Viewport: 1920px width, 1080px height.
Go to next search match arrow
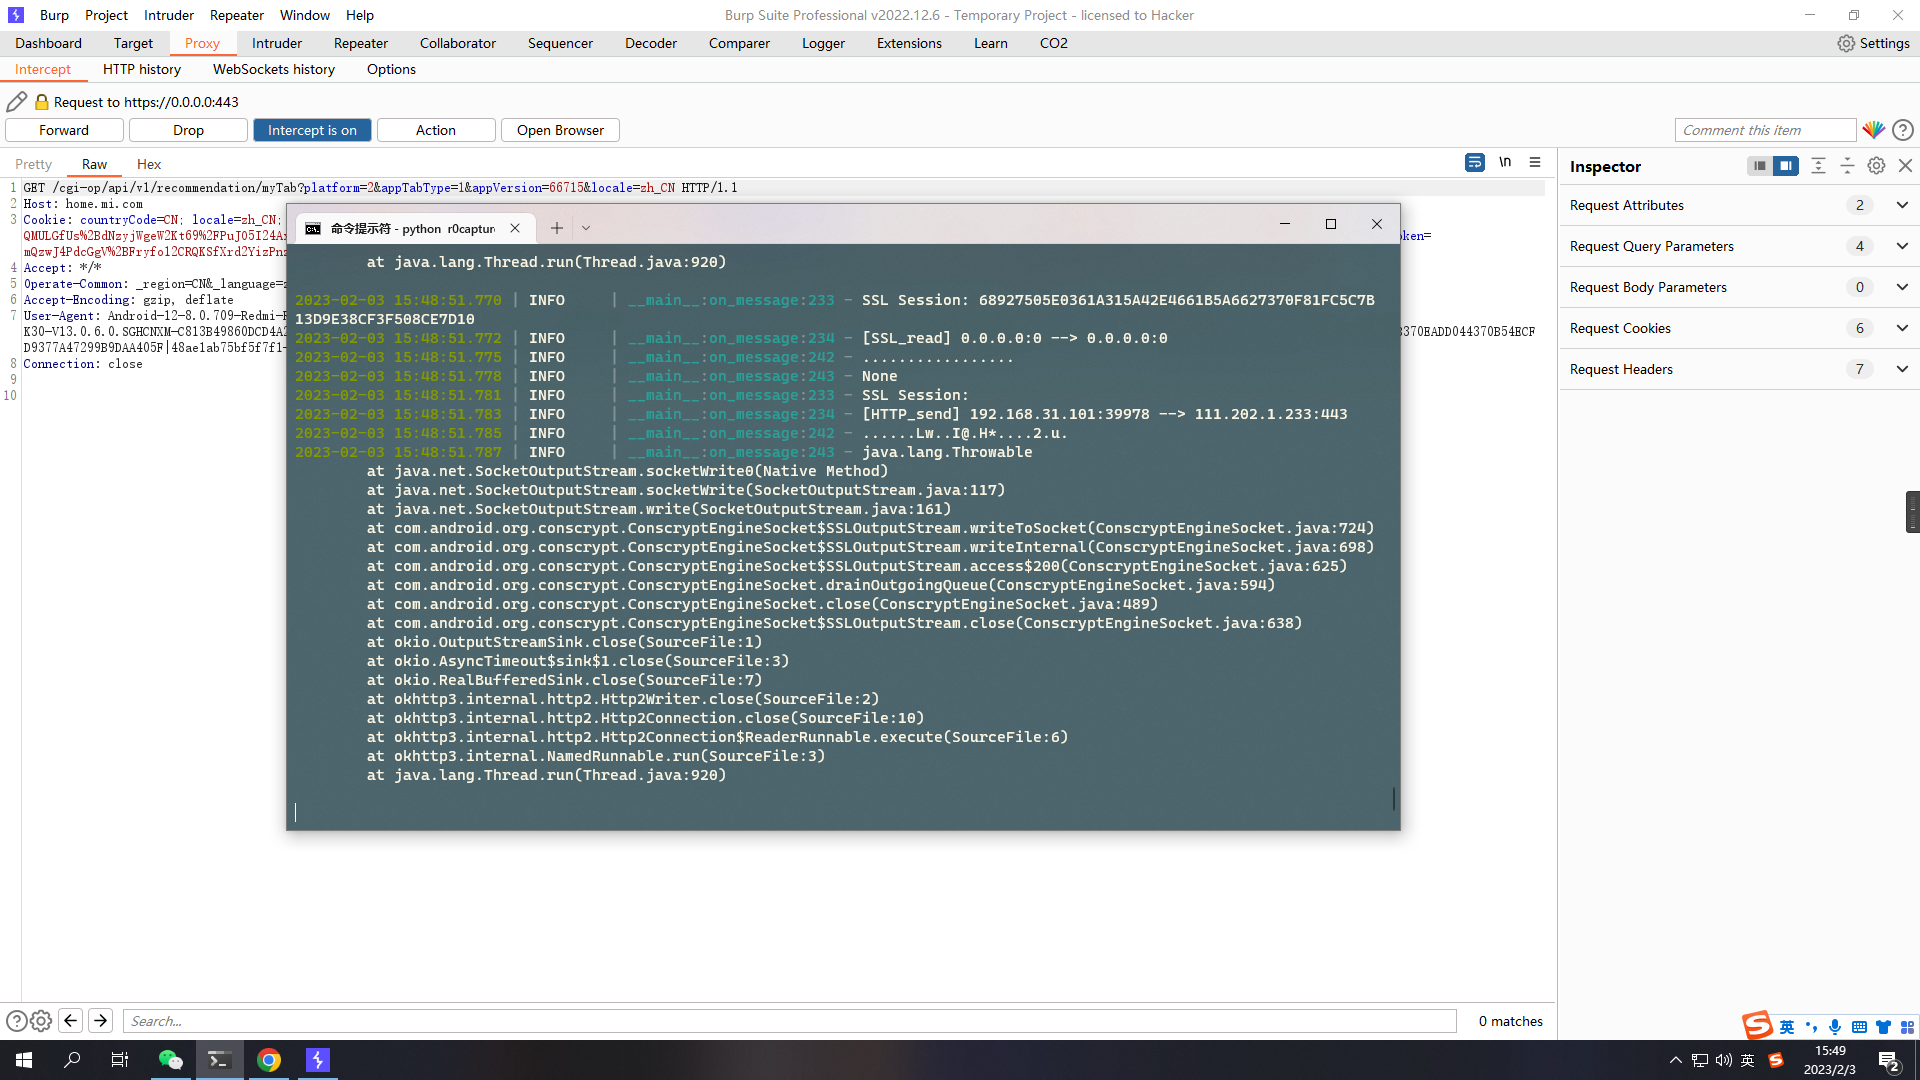100,1021
